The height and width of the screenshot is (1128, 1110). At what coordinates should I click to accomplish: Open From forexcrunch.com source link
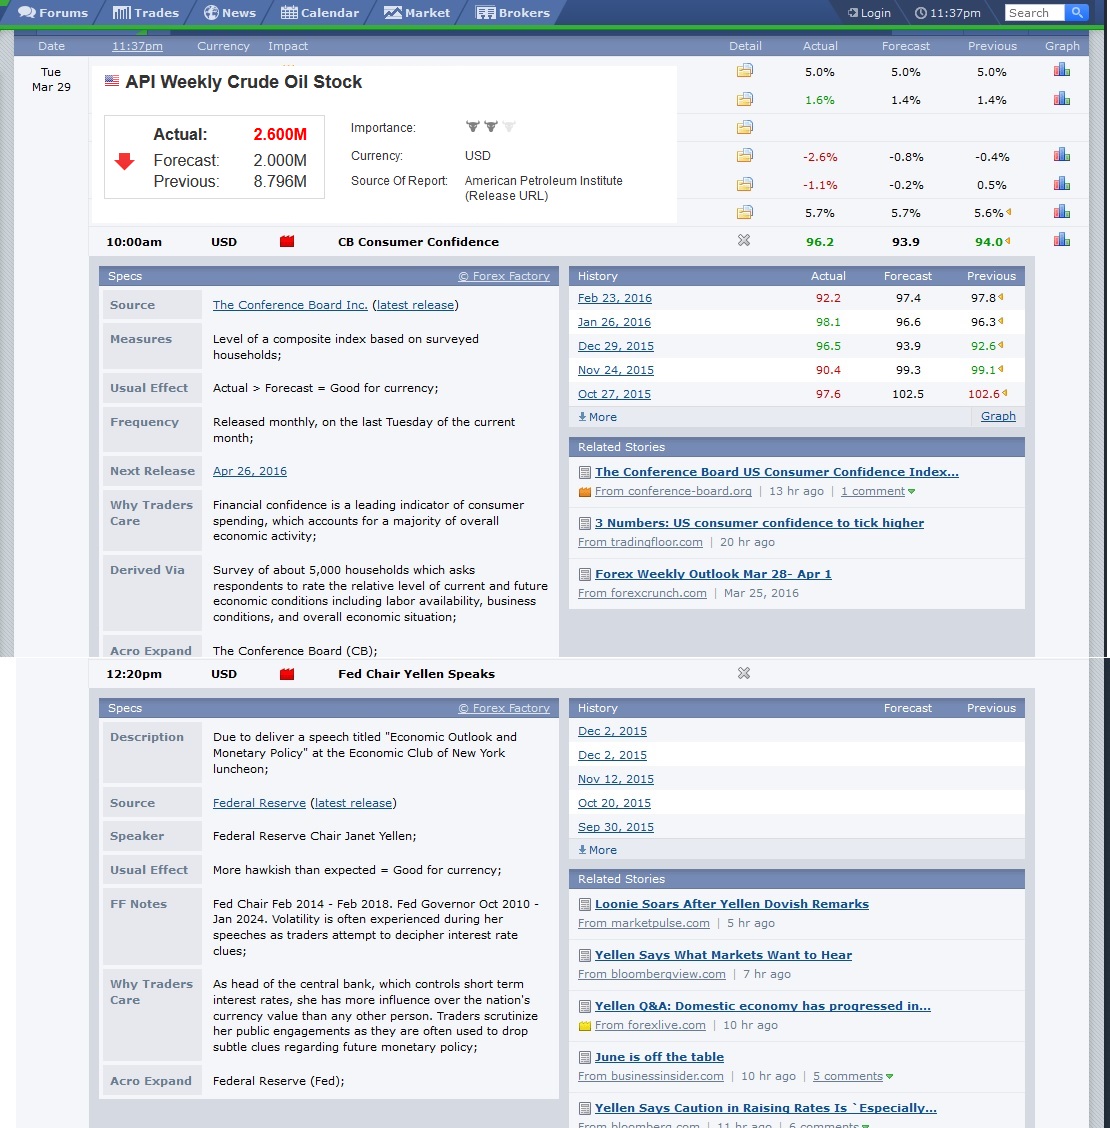point(642,593)
